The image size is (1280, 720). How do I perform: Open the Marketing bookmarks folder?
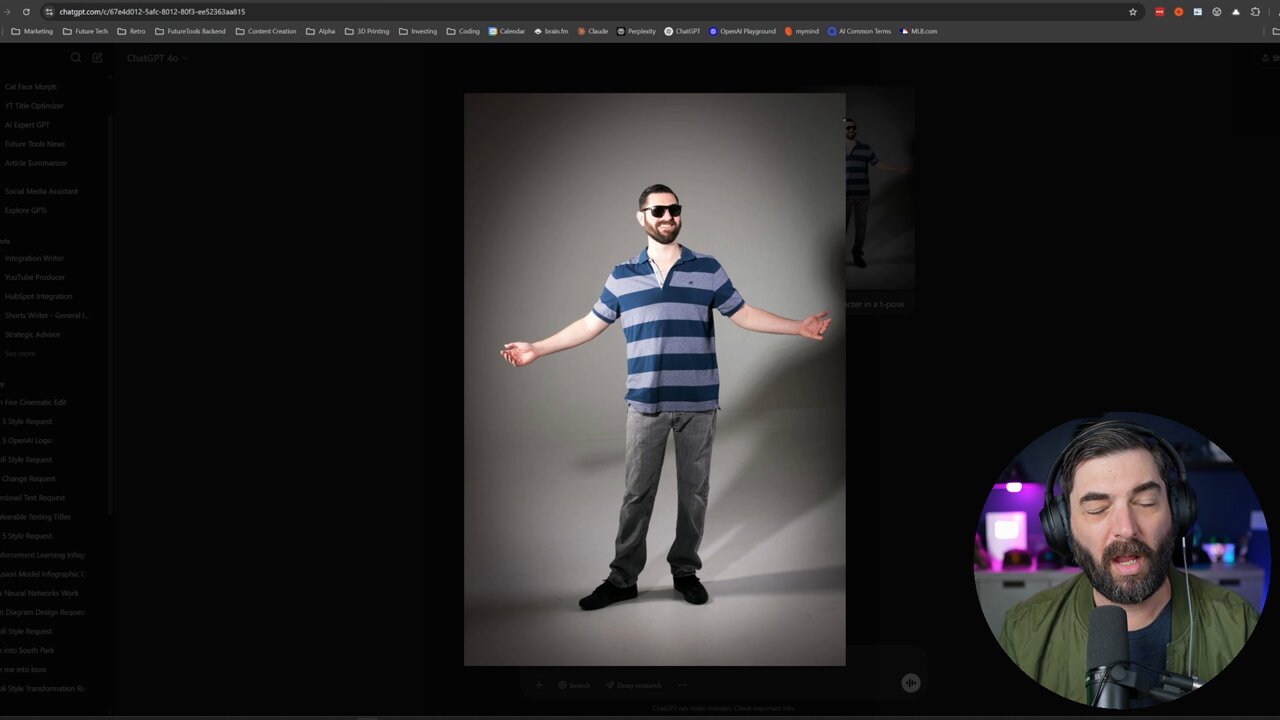(x=32, y=31)
